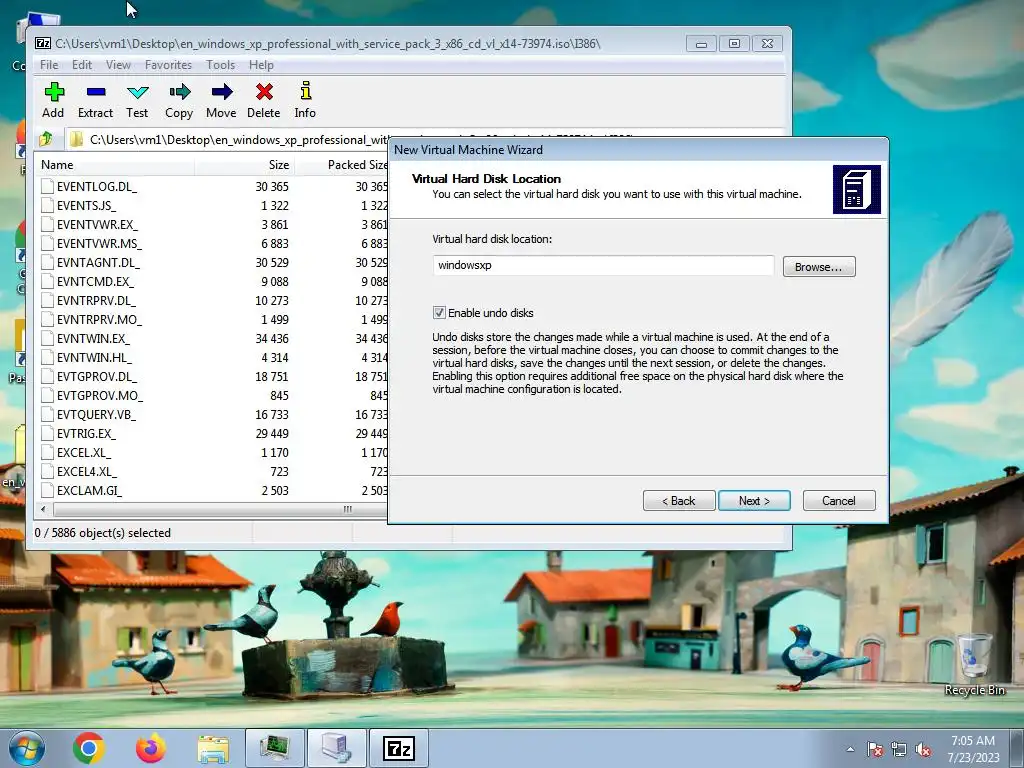Select the EXCEL4.XL_ row

(212, 471)
